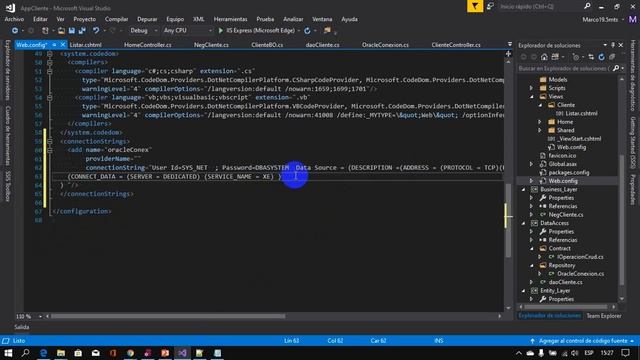
Task: Pin the Explorador de soluciones panel
Action: (613, 45)
